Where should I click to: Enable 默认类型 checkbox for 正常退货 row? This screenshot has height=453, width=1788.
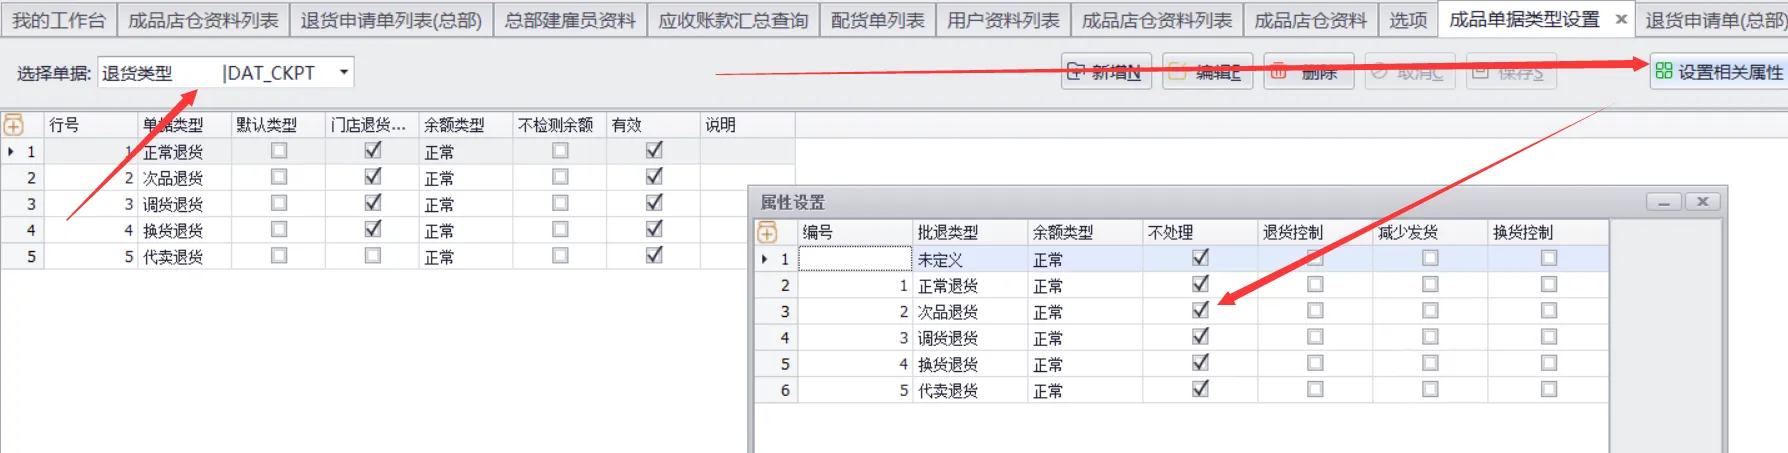pyautogui.click(x=279, y=151)
